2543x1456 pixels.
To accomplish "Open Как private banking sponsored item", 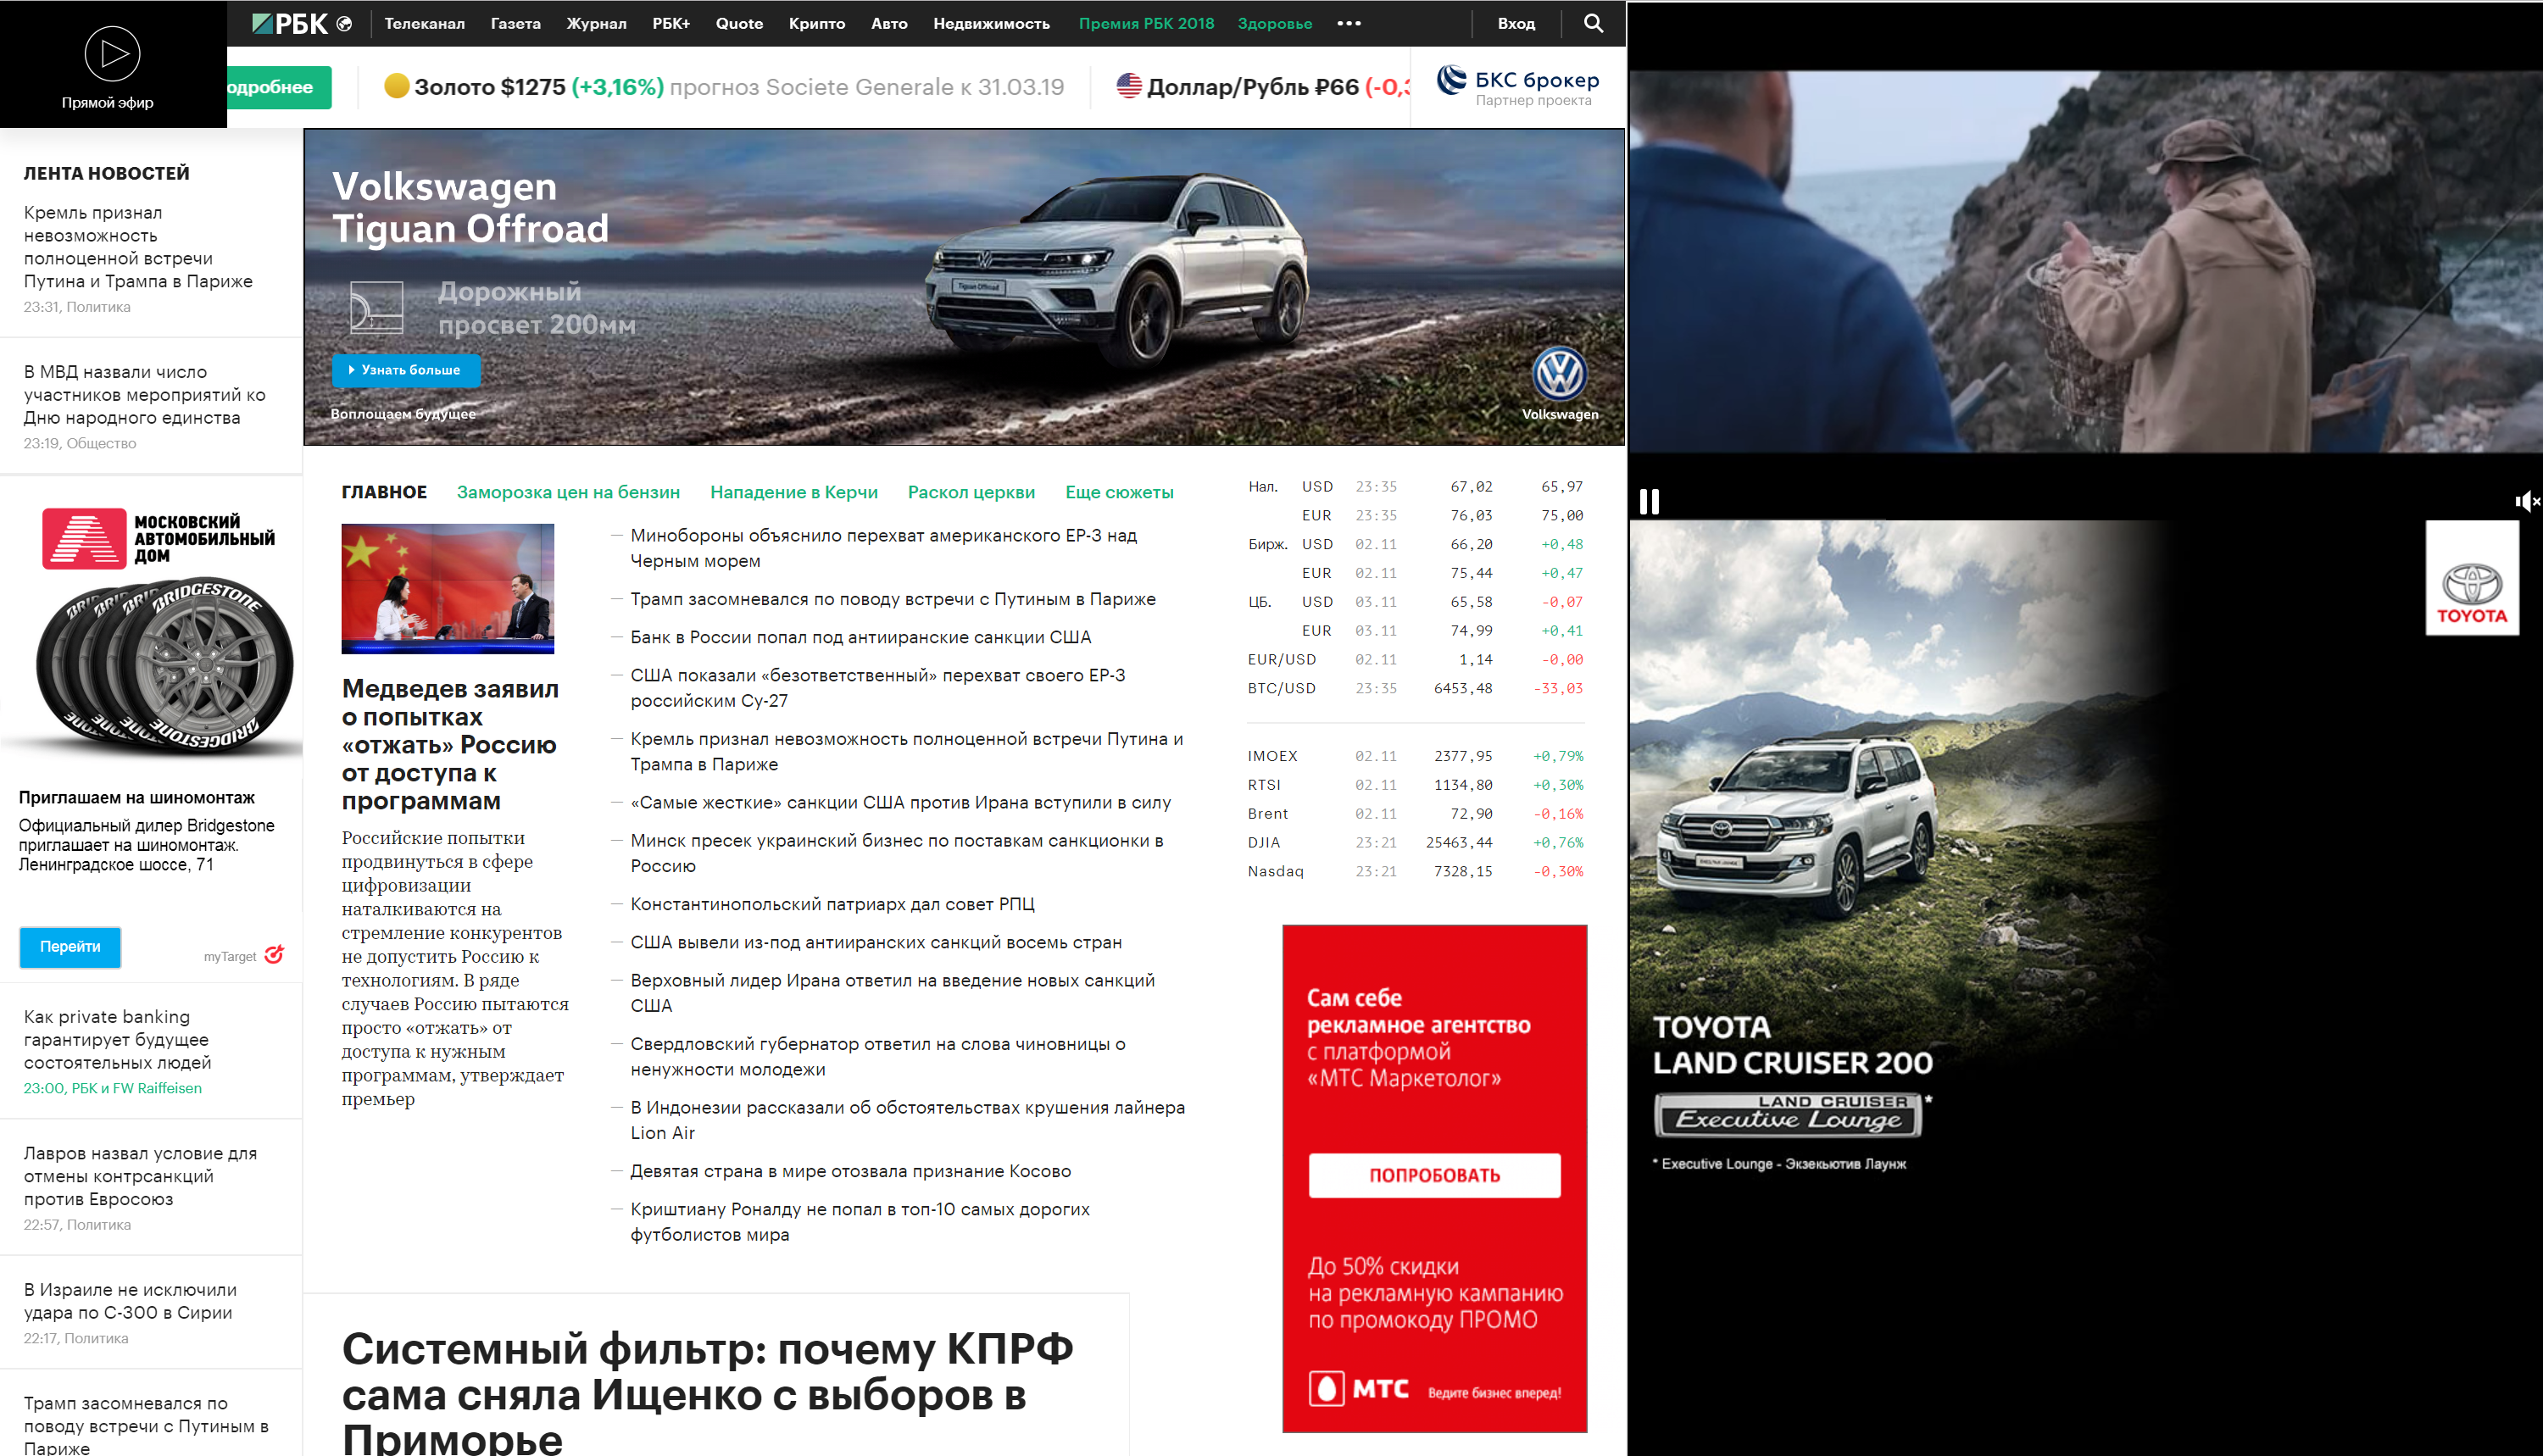I will pos(116,1039).
